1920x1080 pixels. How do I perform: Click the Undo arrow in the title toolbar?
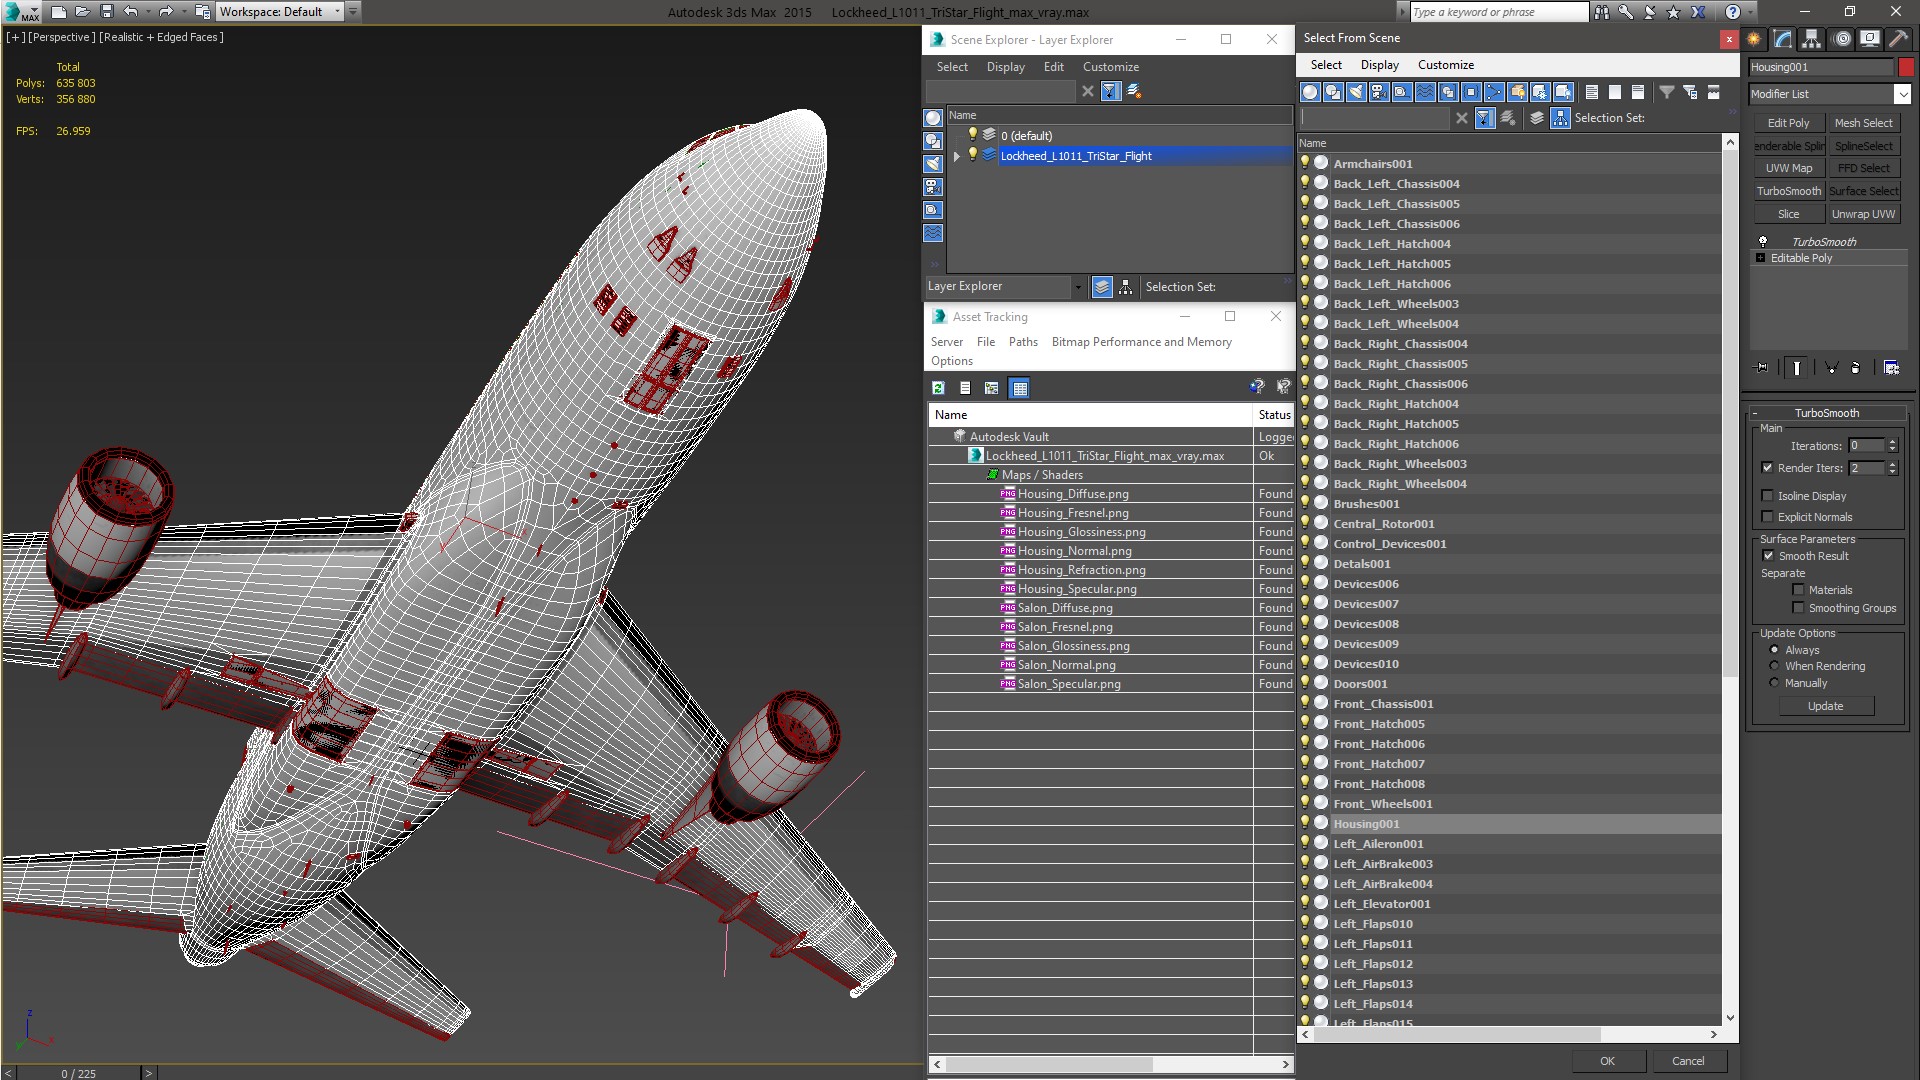click(x=130, y=12)
